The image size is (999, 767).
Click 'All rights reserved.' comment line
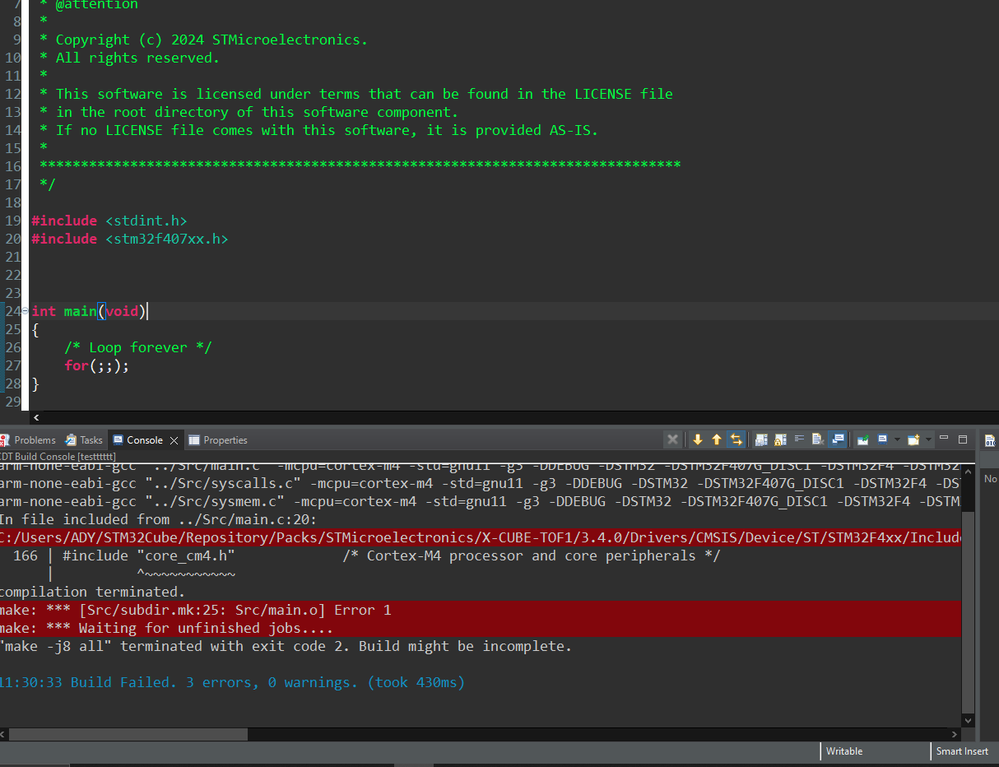click(x=129, y=58)
